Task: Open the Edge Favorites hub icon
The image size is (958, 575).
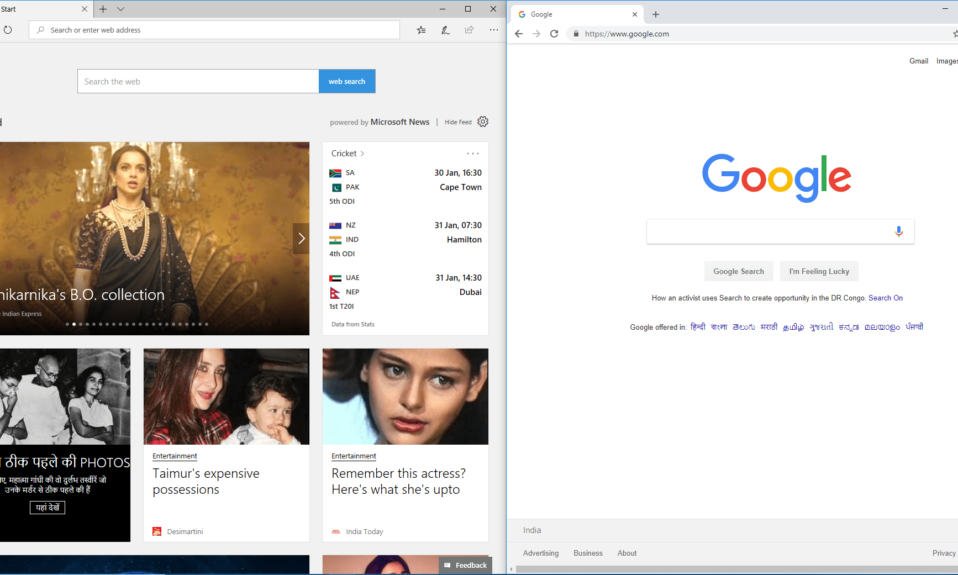Action: point(421,30)
